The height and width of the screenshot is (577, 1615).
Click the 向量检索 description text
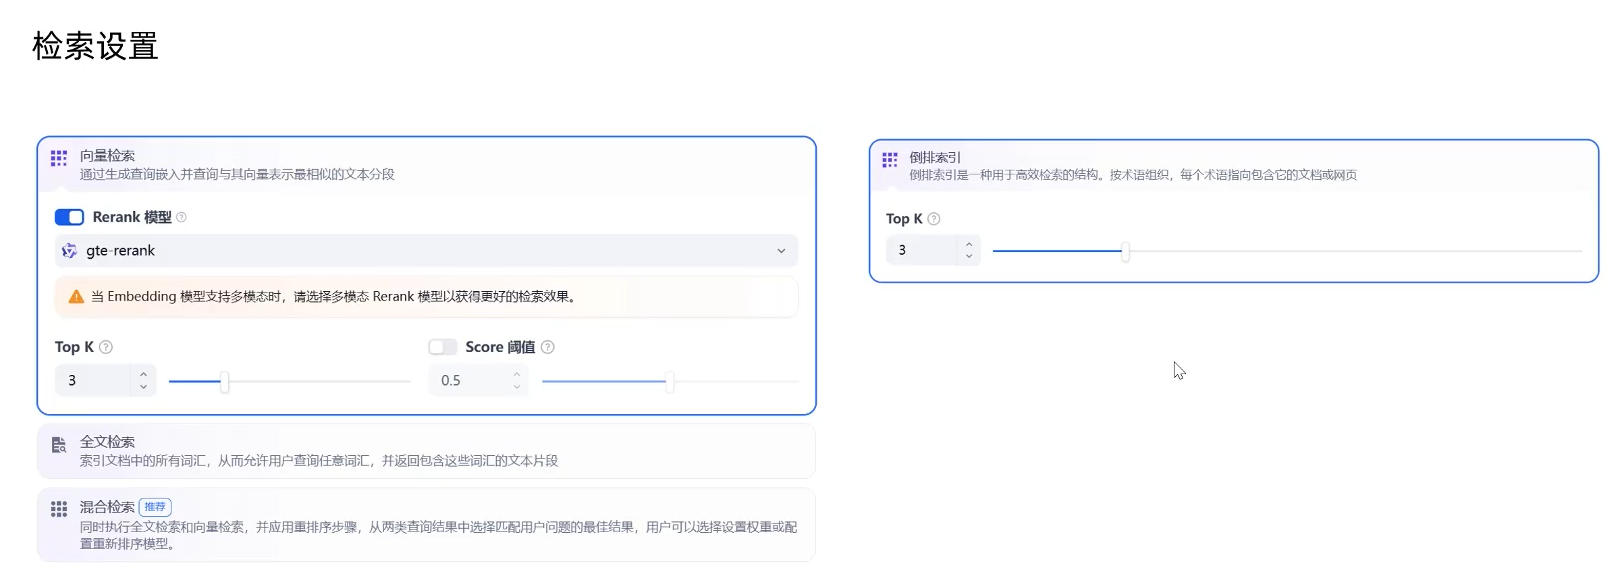[x=237, y=174]
